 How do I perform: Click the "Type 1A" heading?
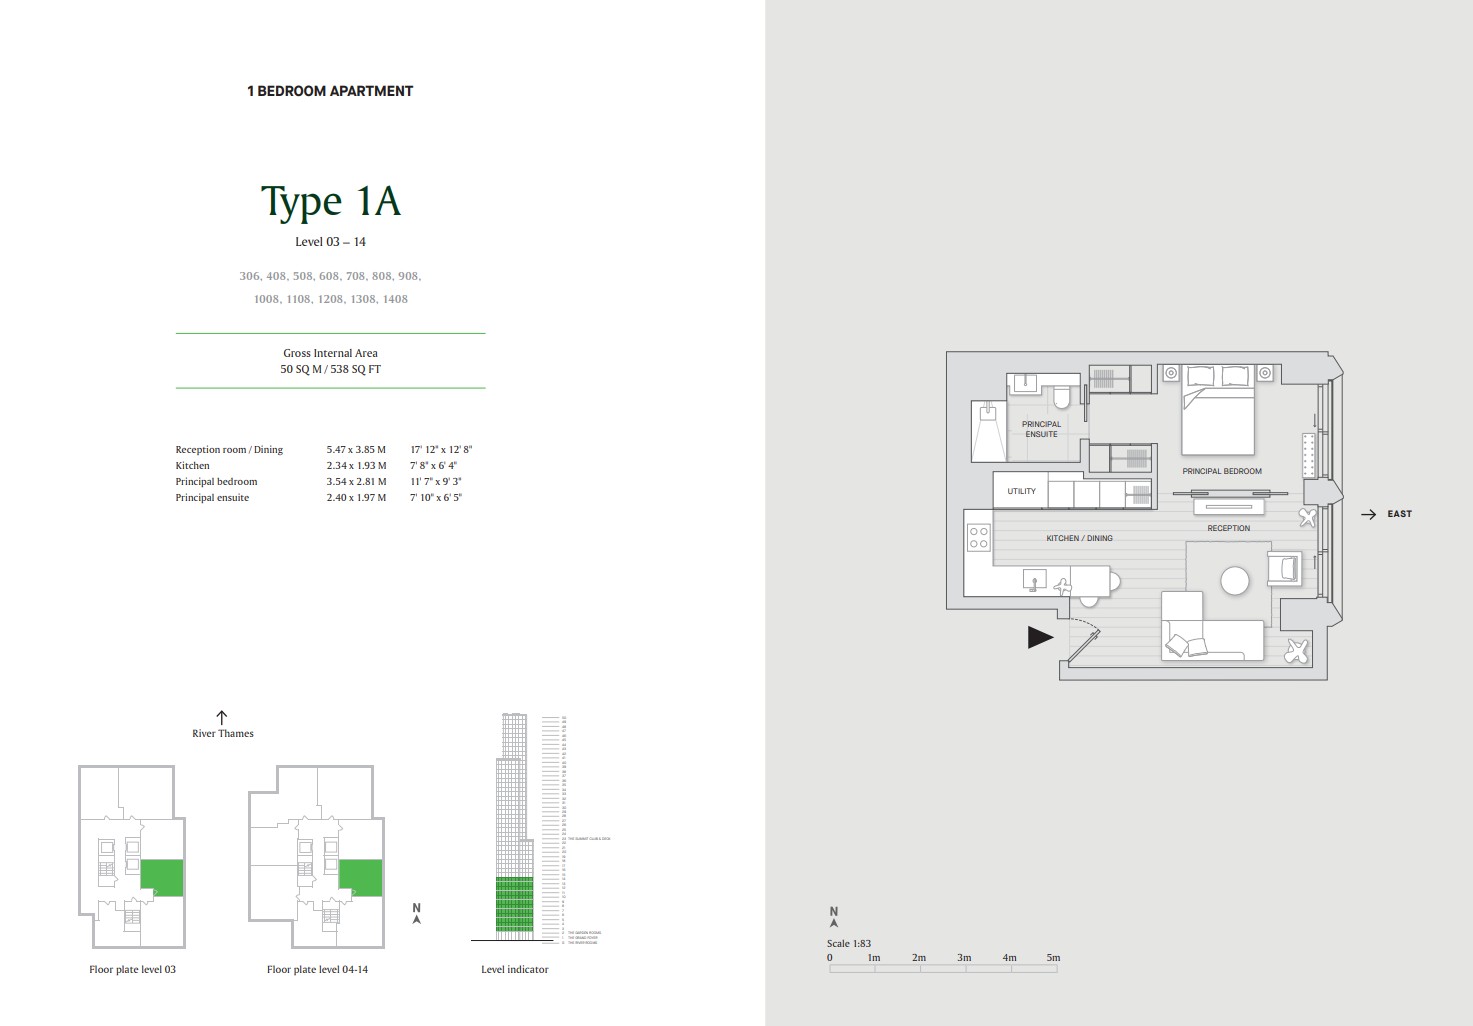pos(331,201)
